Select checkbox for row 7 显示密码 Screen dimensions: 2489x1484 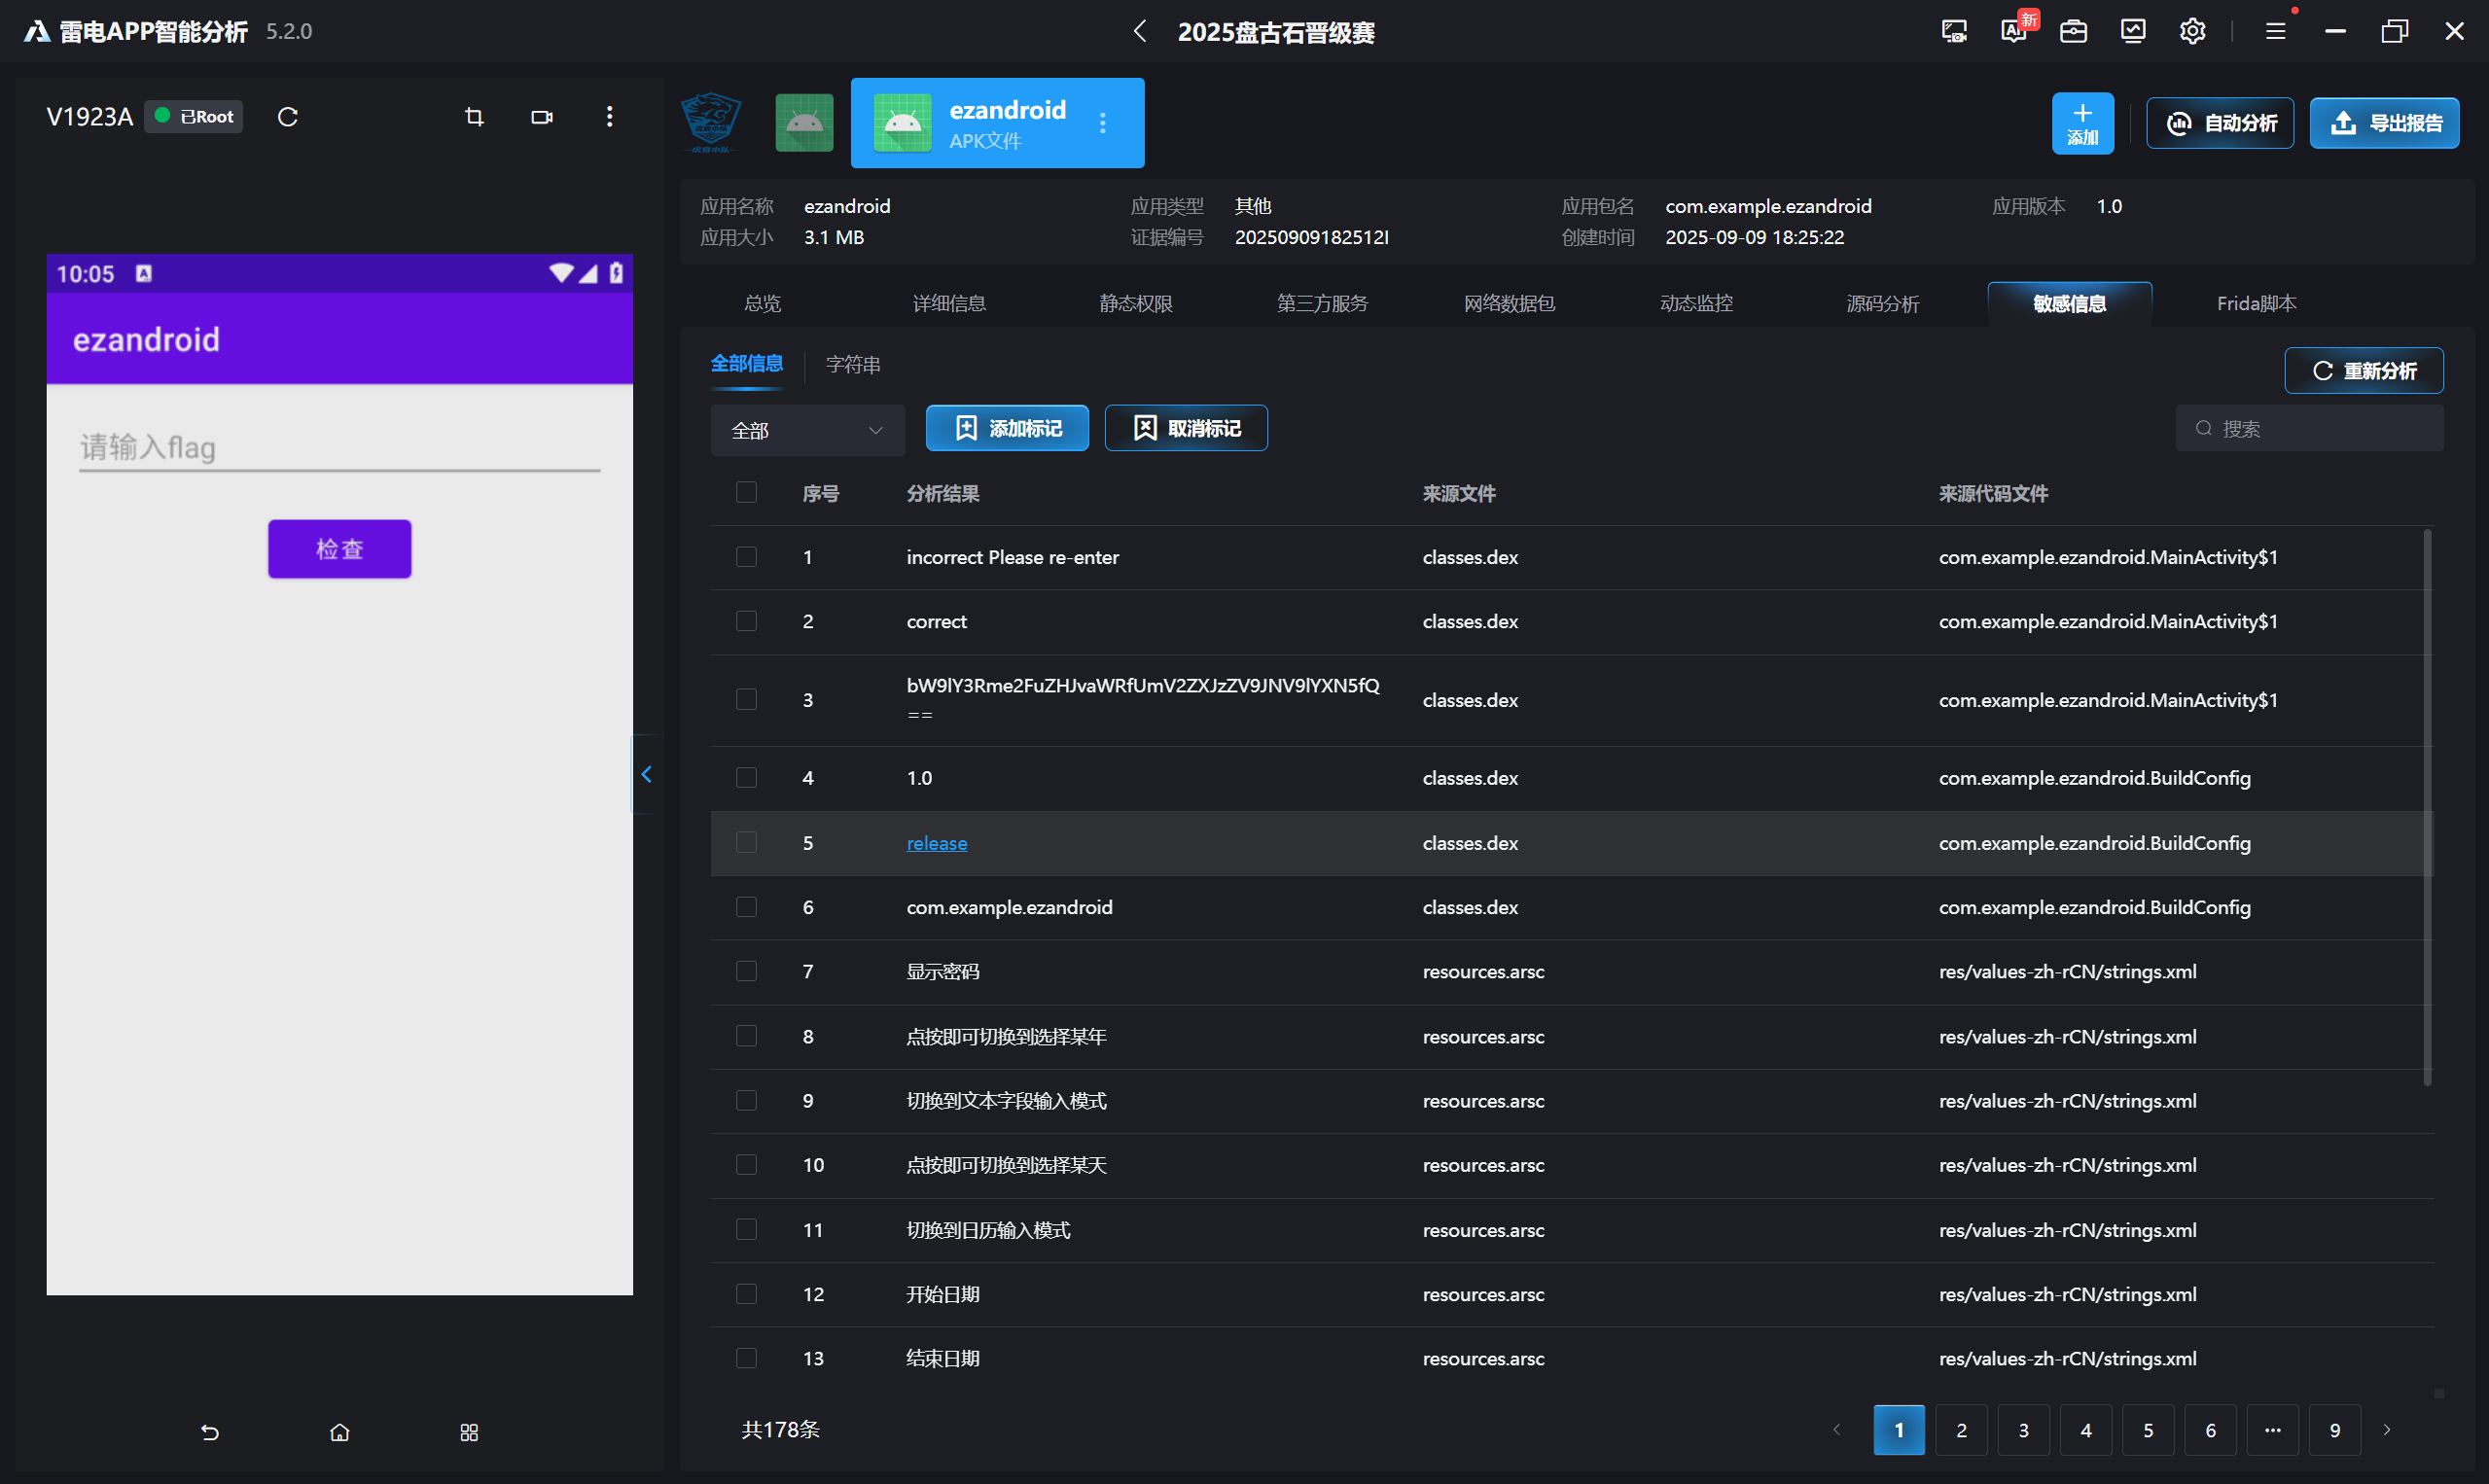(x=746, y=971)
